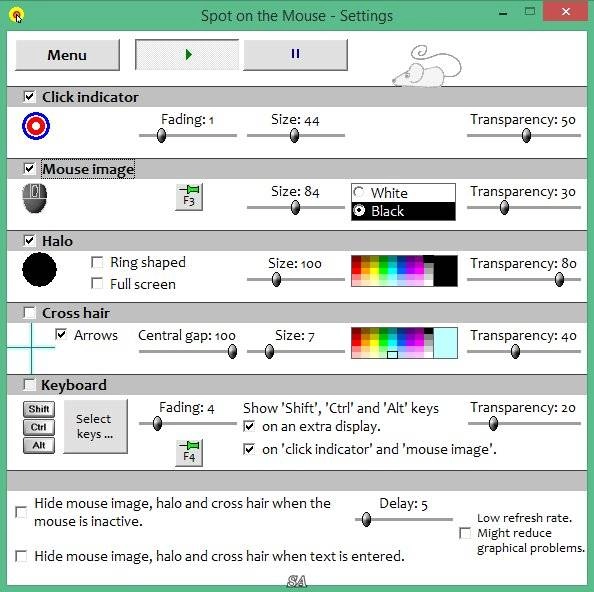
Task: Pick a color from Halo color palette
Action: click(x=392, y=271)
